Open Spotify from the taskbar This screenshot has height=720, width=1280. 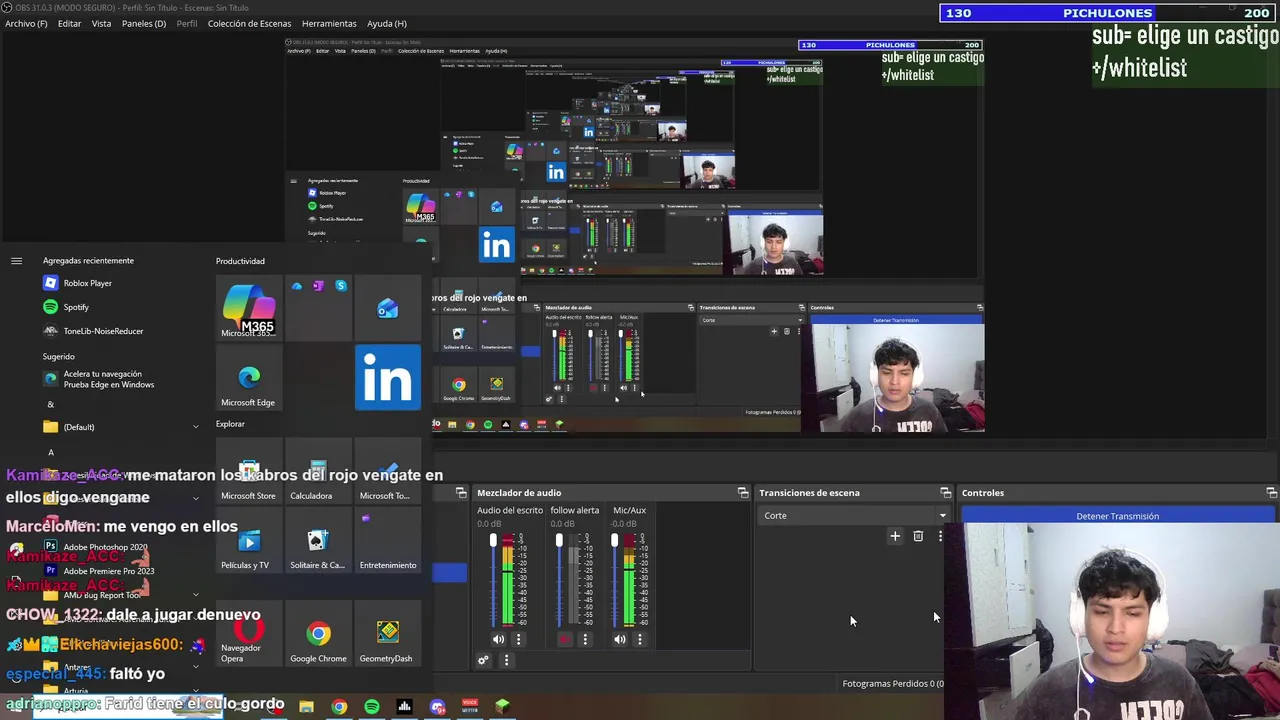[372, 707]
